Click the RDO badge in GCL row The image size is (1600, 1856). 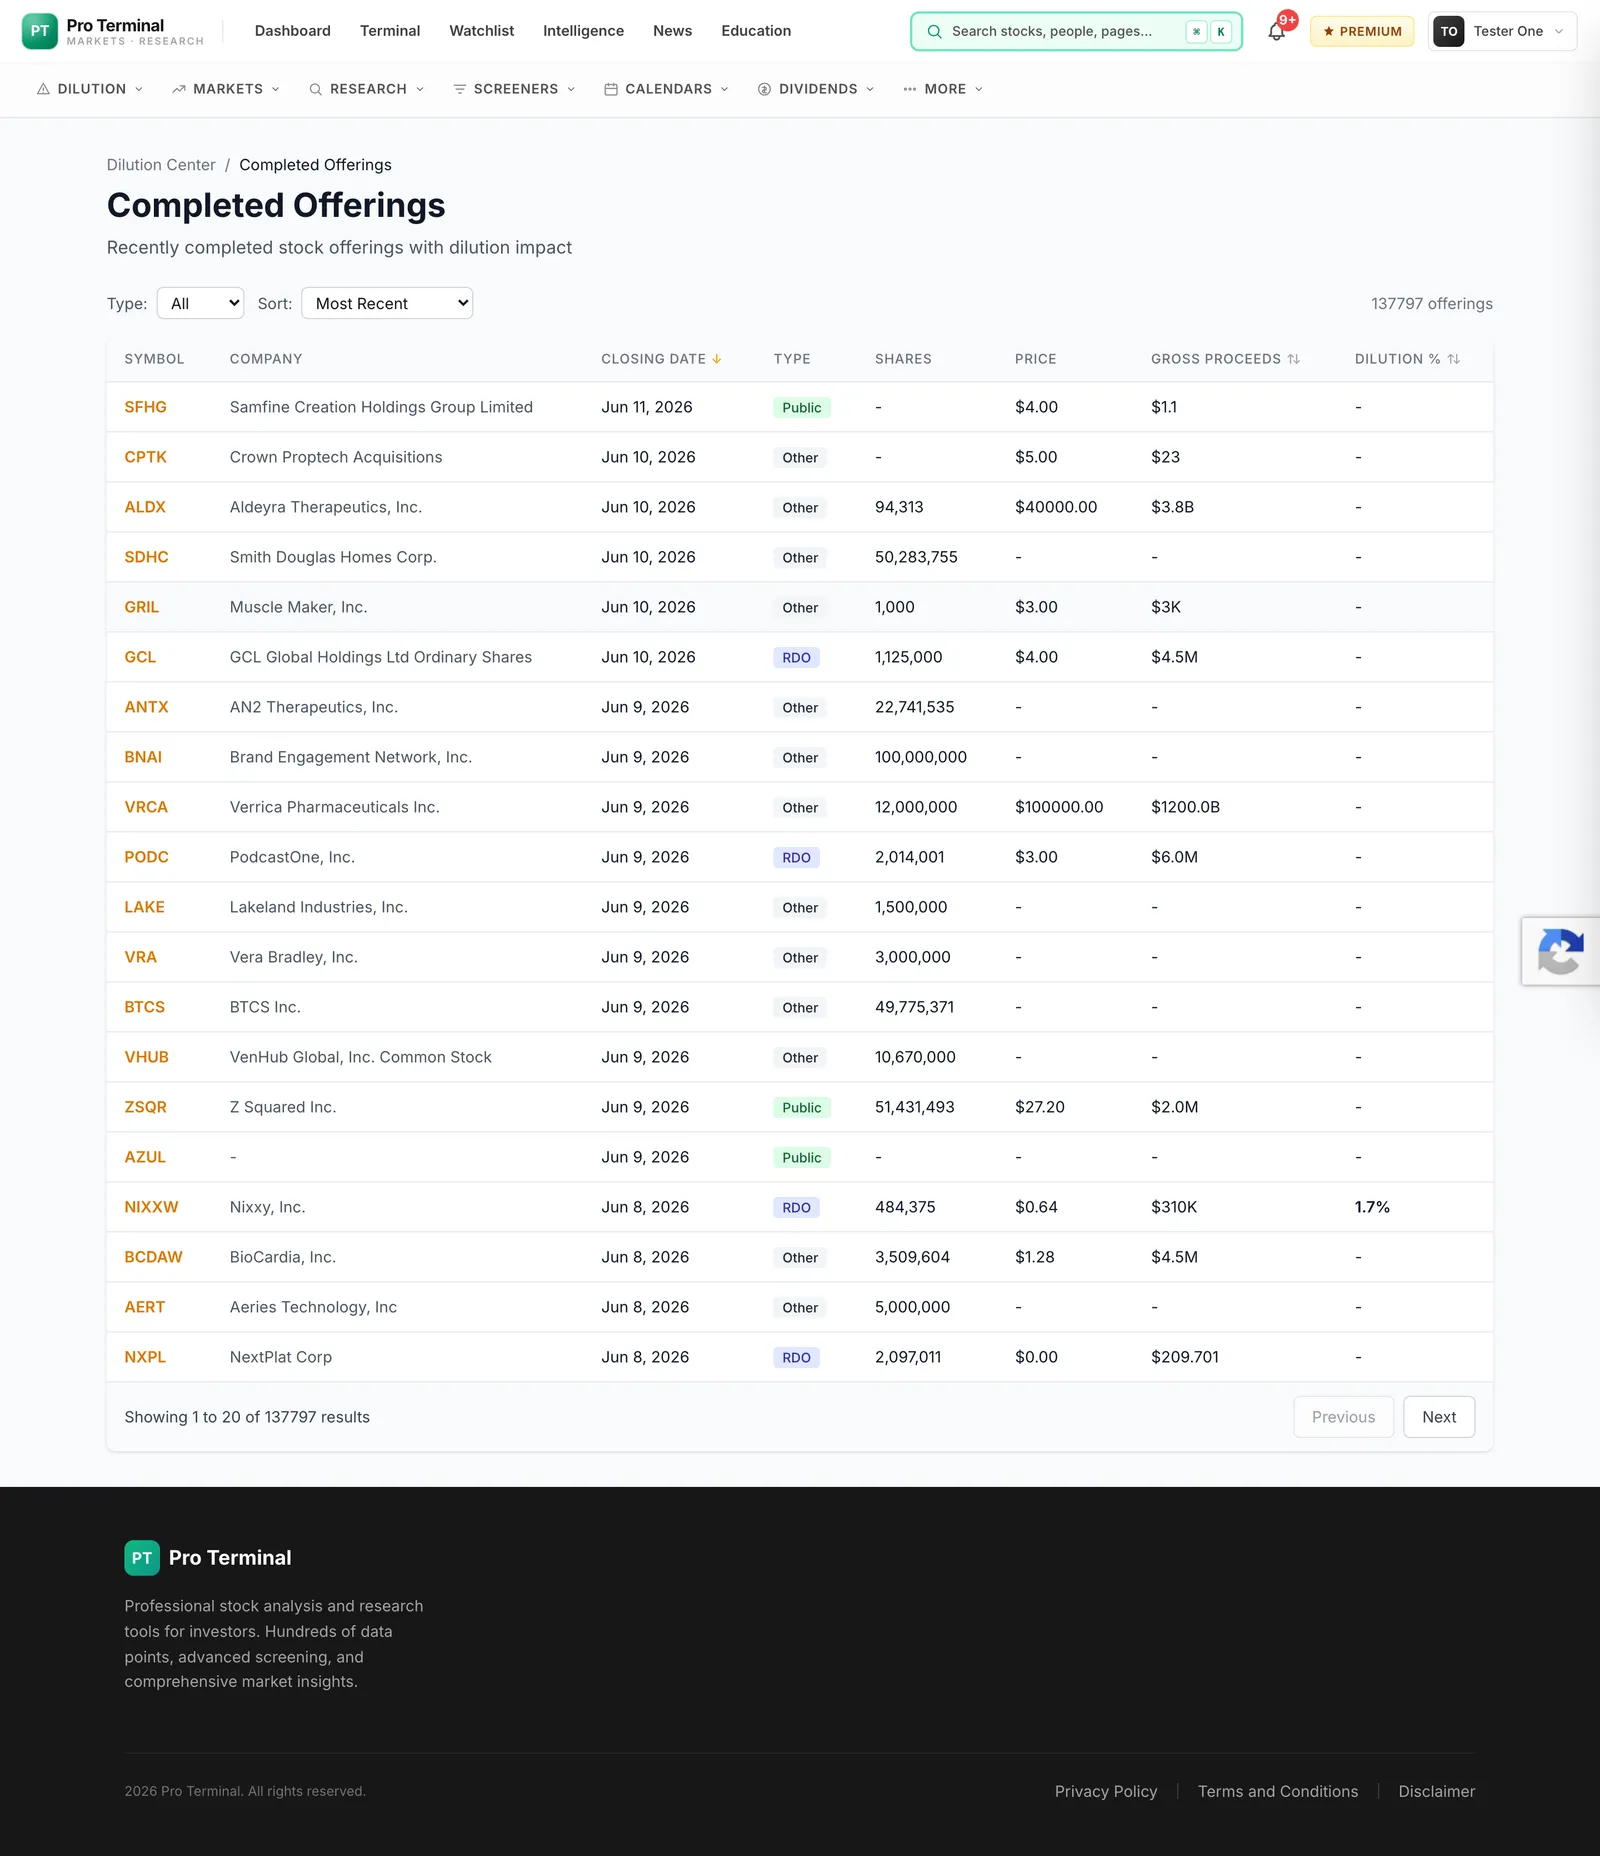click(x=796, y=658)
